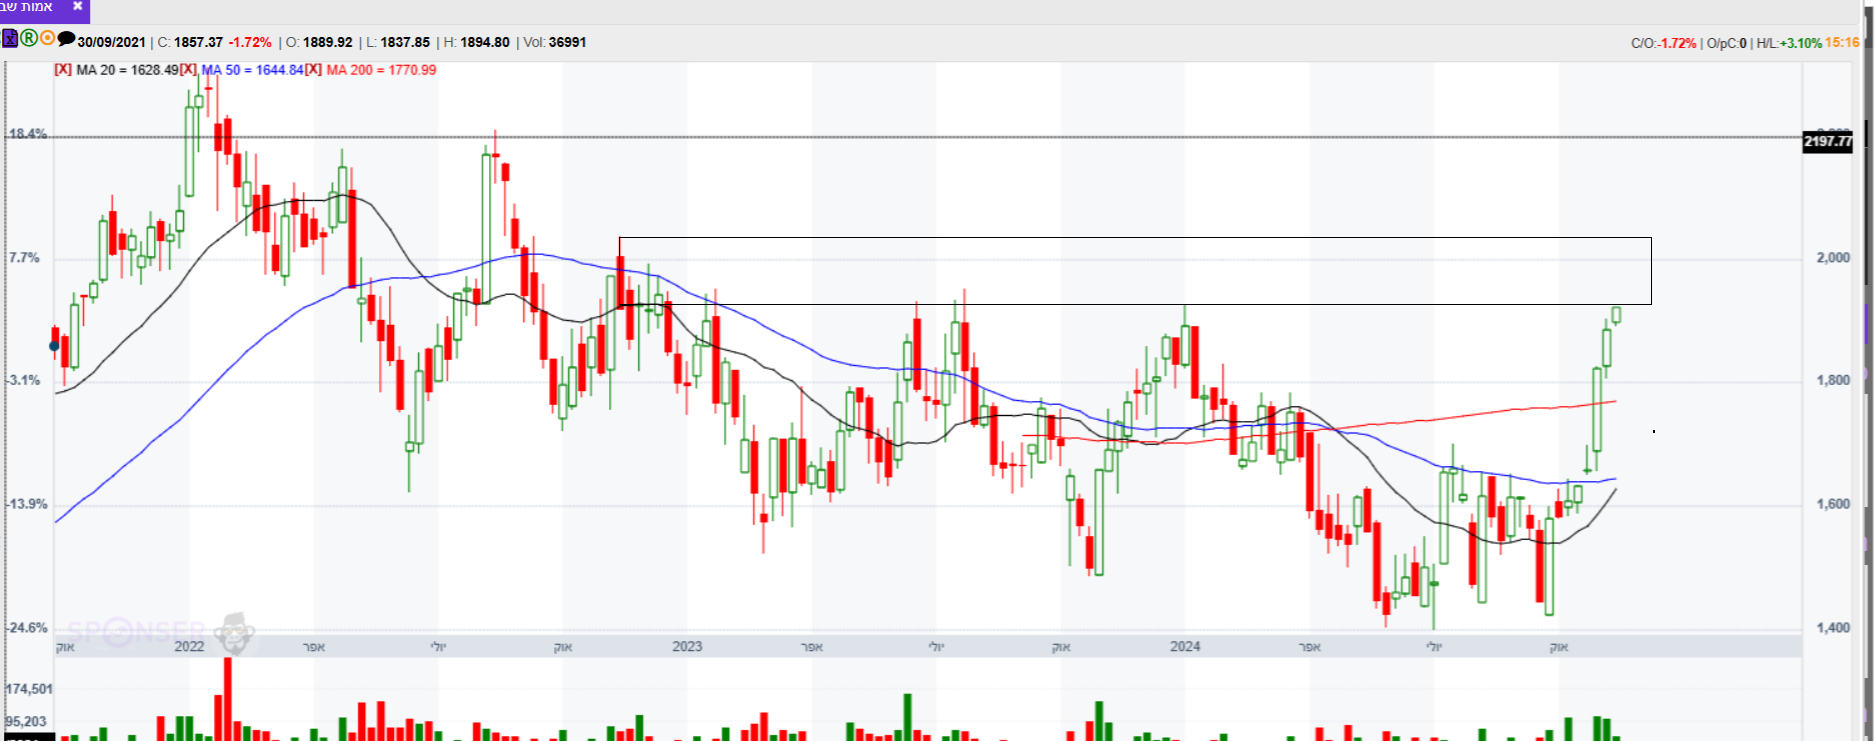Click the 2024 label on time axis

pyautogui.click(x=1185, y=647)
